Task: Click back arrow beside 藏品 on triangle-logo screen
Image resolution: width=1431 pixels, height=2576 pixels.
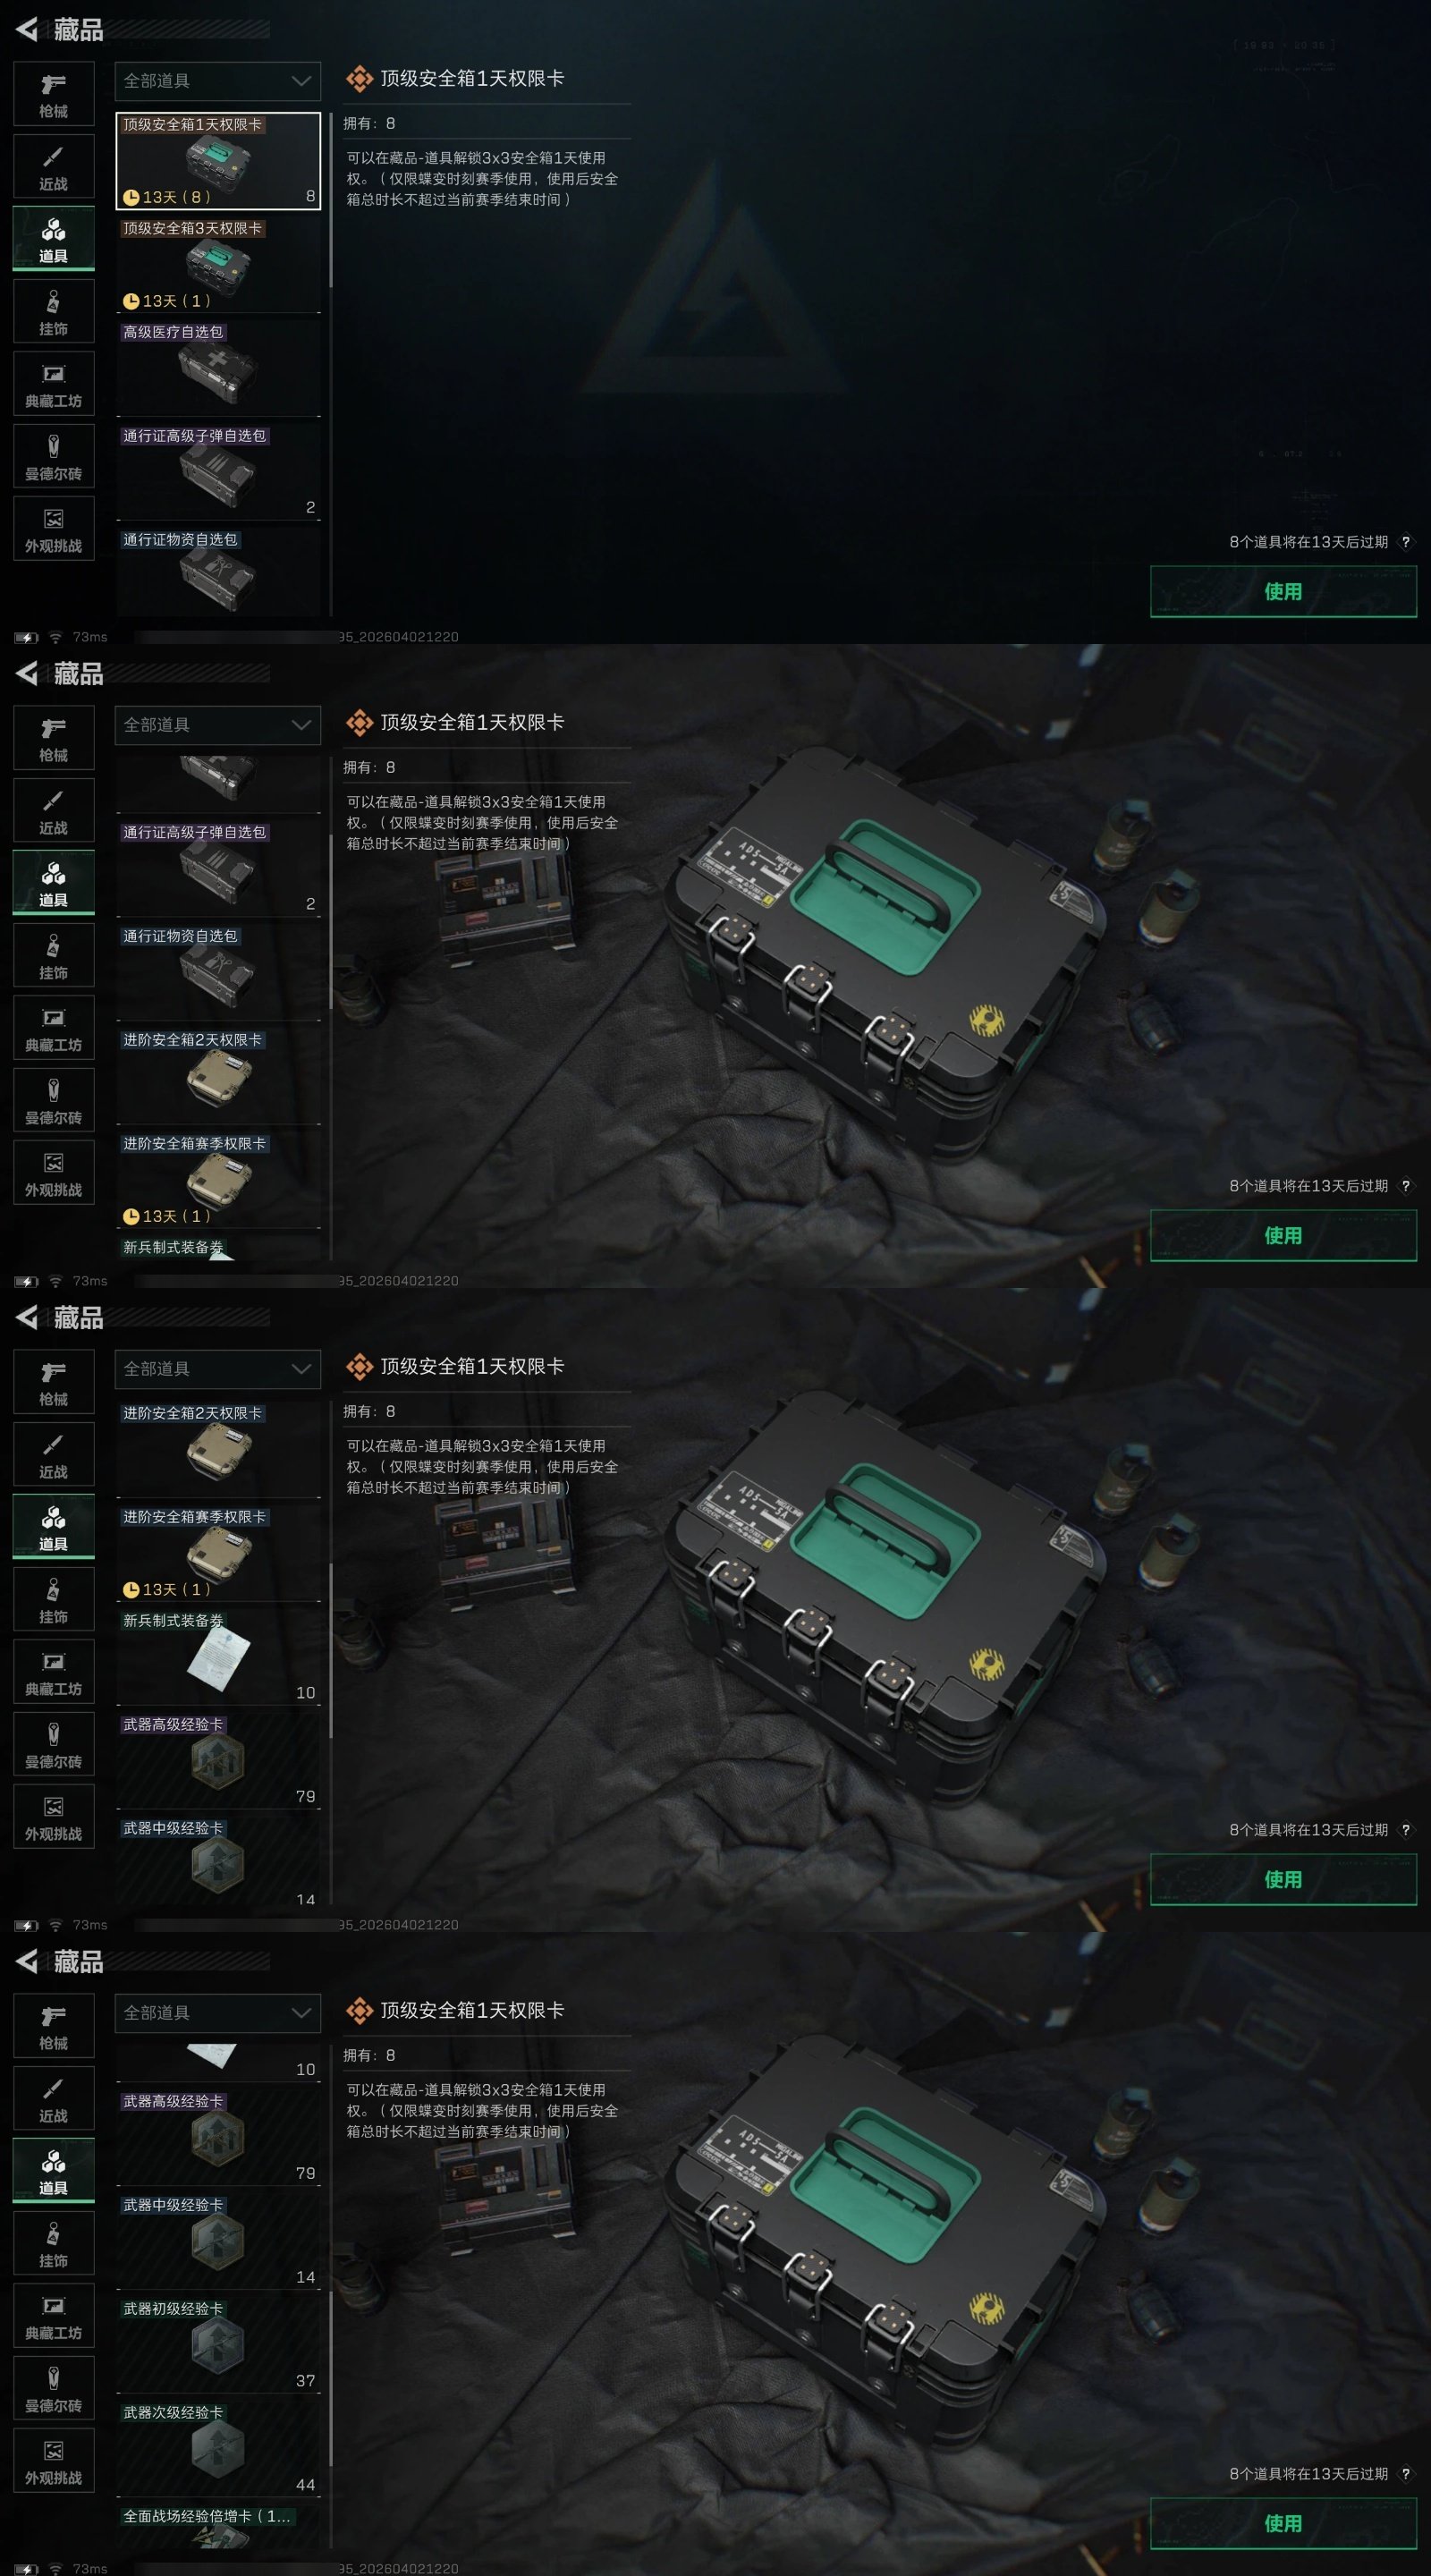Action: click(27, 30)
